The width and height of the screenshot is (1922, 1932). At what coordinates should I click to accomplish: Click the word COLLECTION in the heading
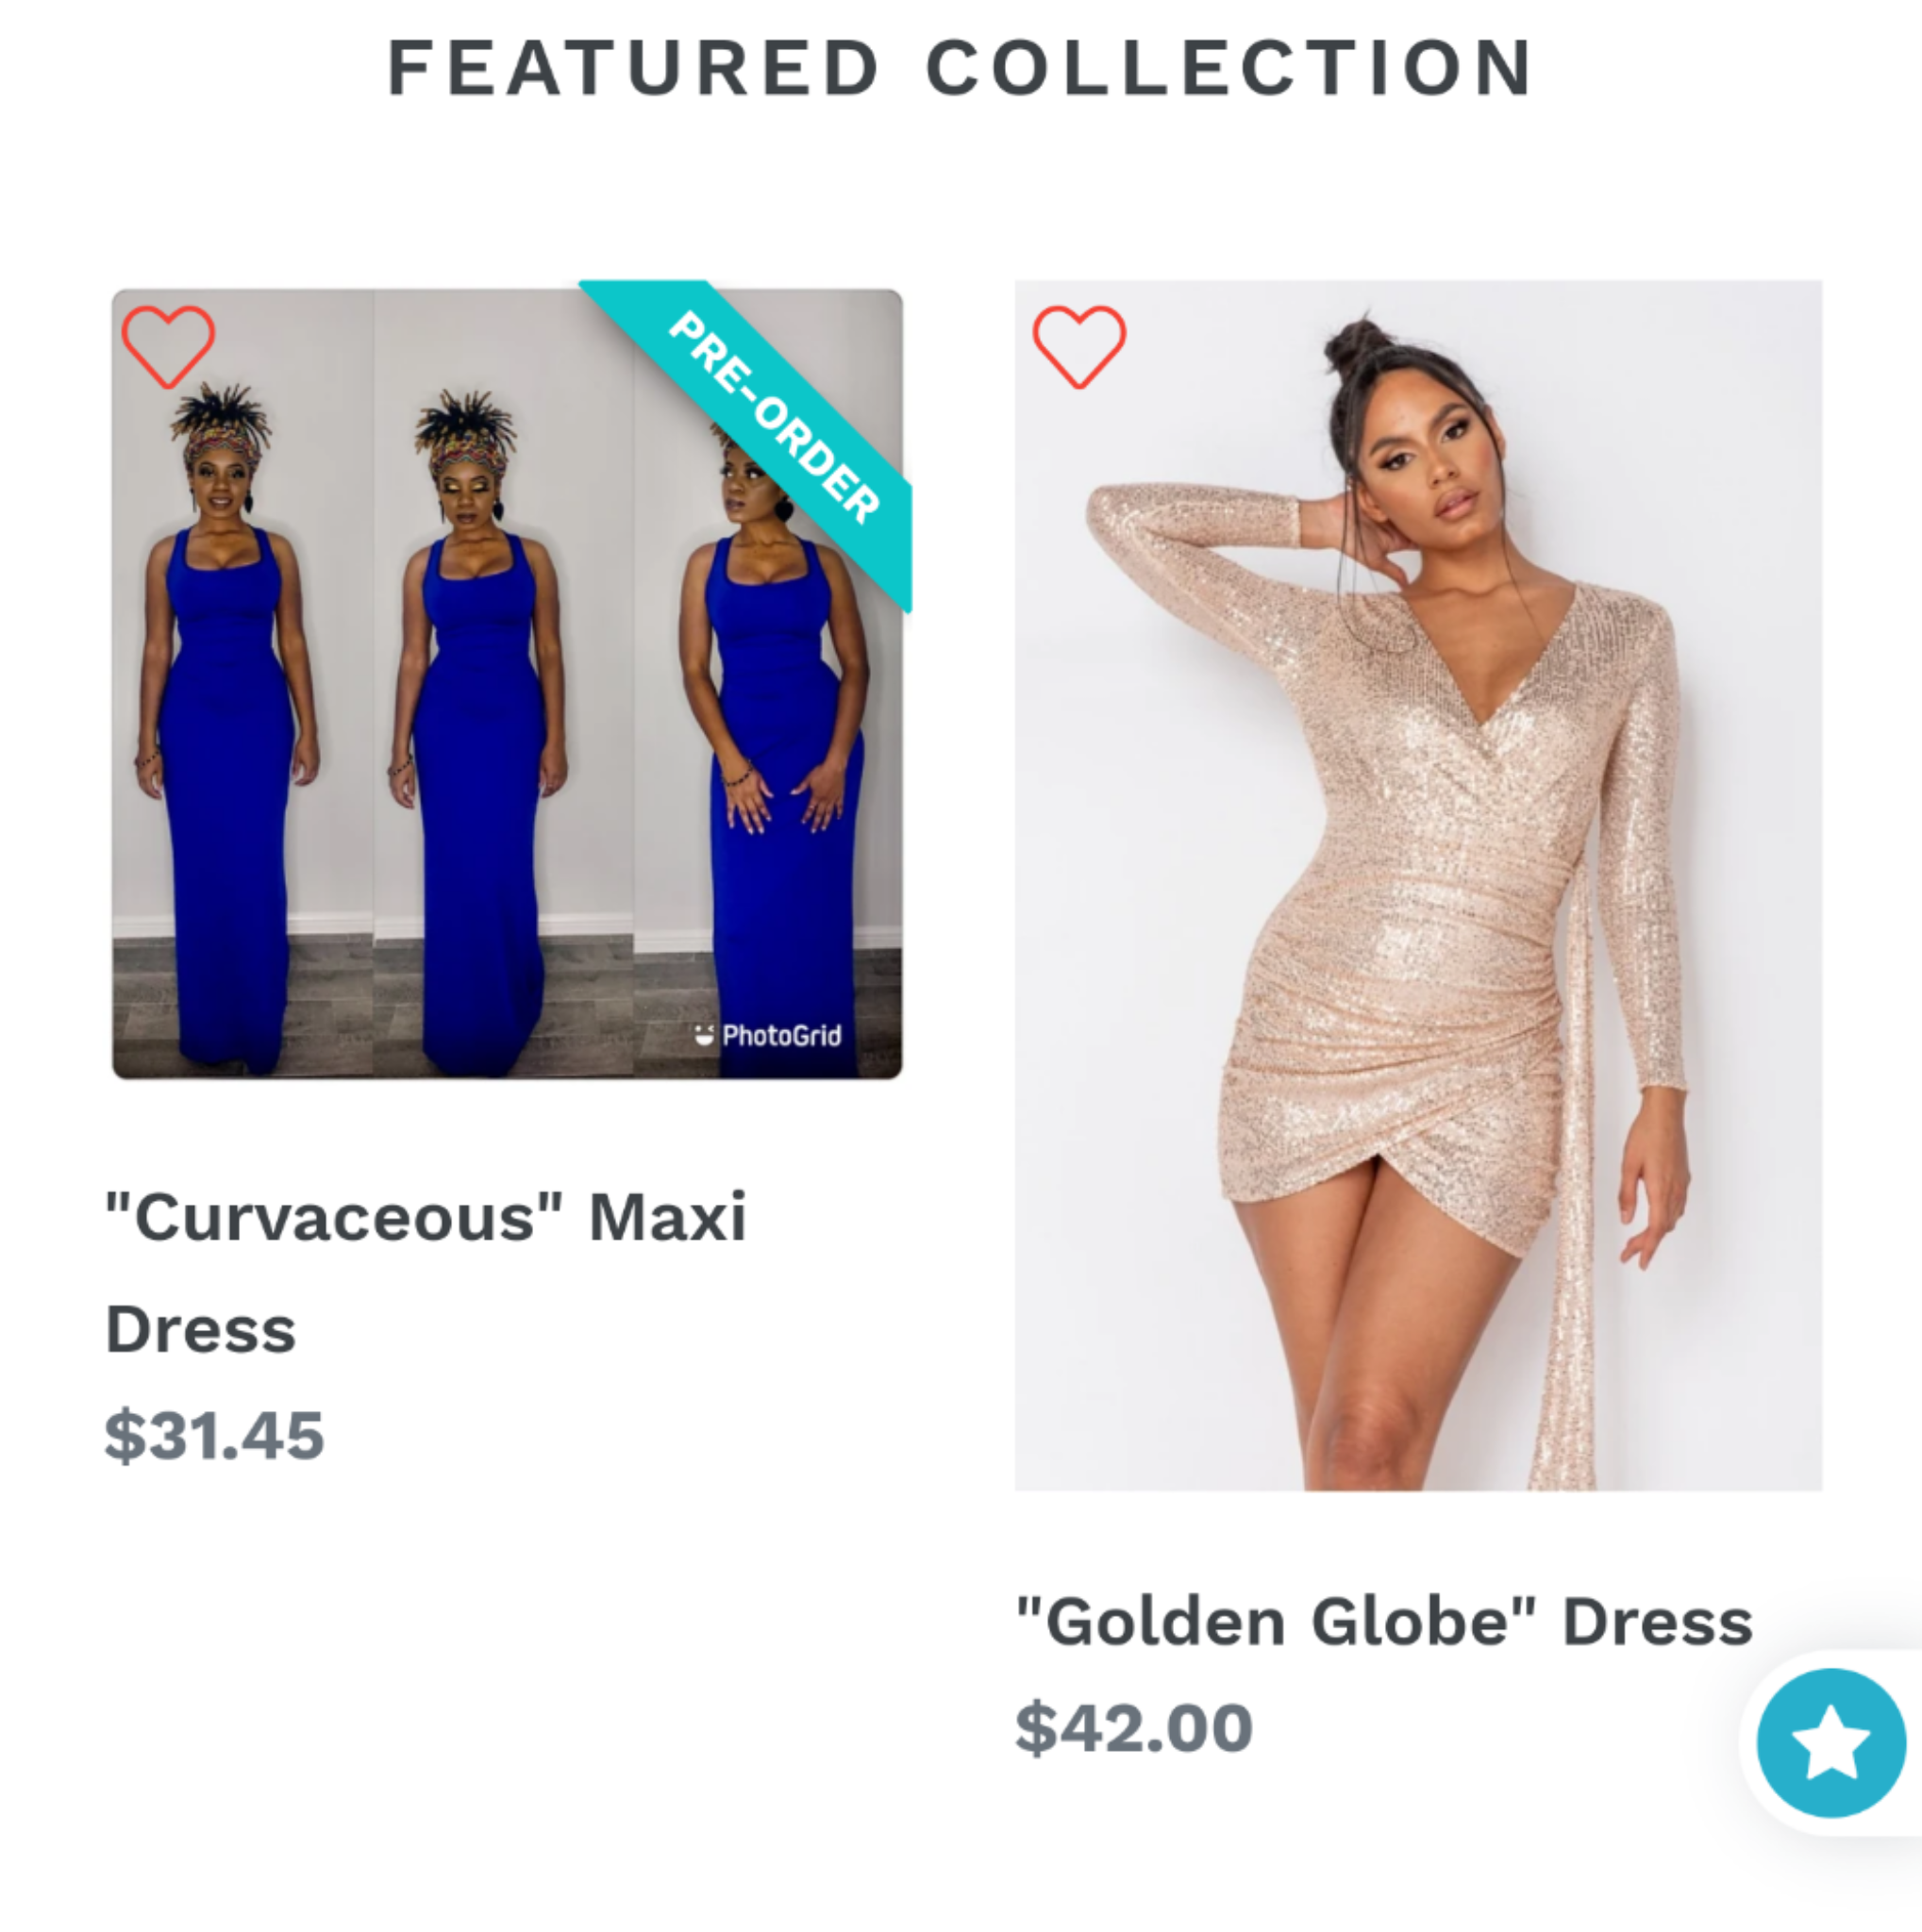click(x=1230, y=68)
